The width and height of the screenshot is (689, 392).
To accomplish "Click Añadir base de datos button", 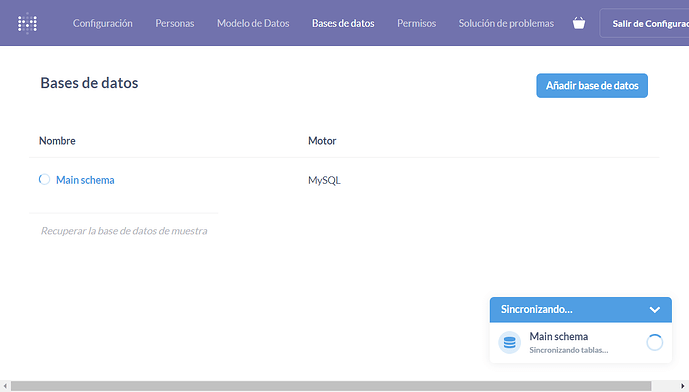I will tap(592, 85).
